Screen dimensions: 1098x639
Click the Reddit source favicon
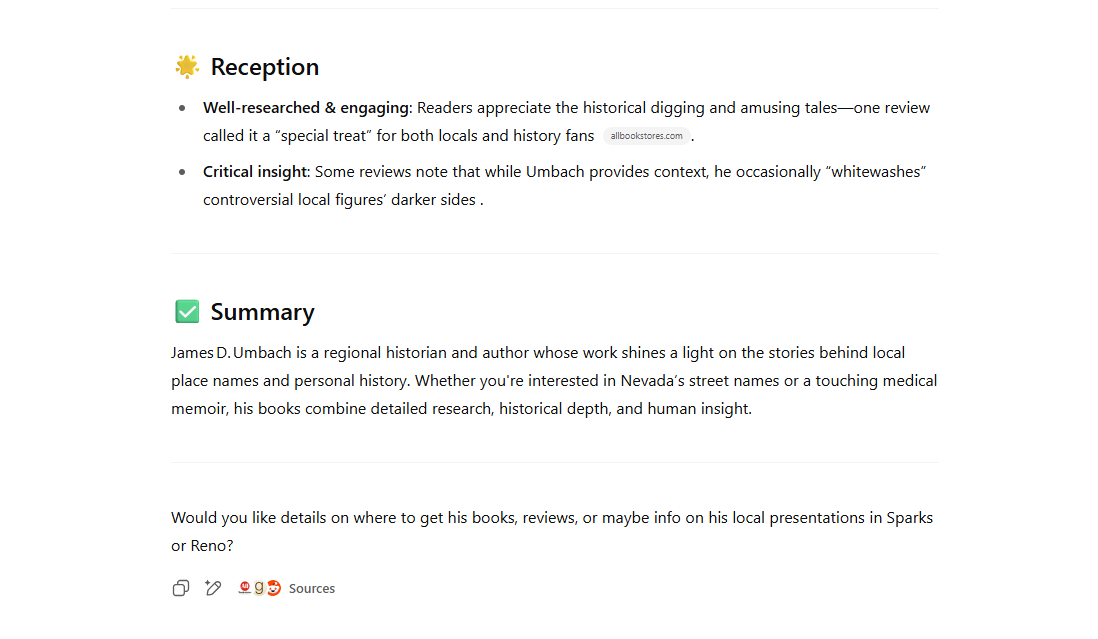274,588
